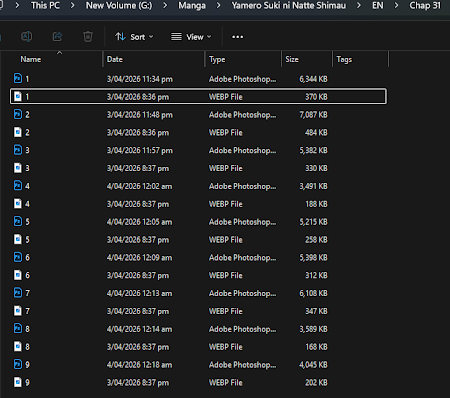Click size 6,108 KB cell

[313, 293]
